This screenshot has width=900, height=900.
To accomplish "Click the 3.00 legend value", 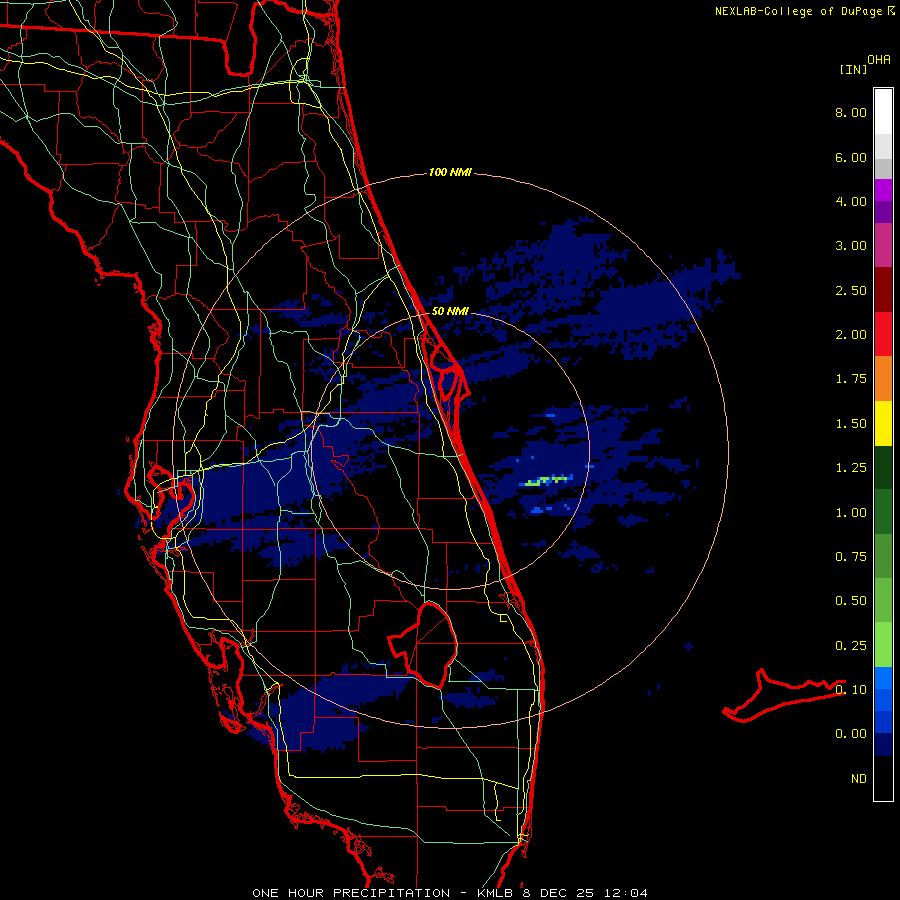I will point(851,246).
